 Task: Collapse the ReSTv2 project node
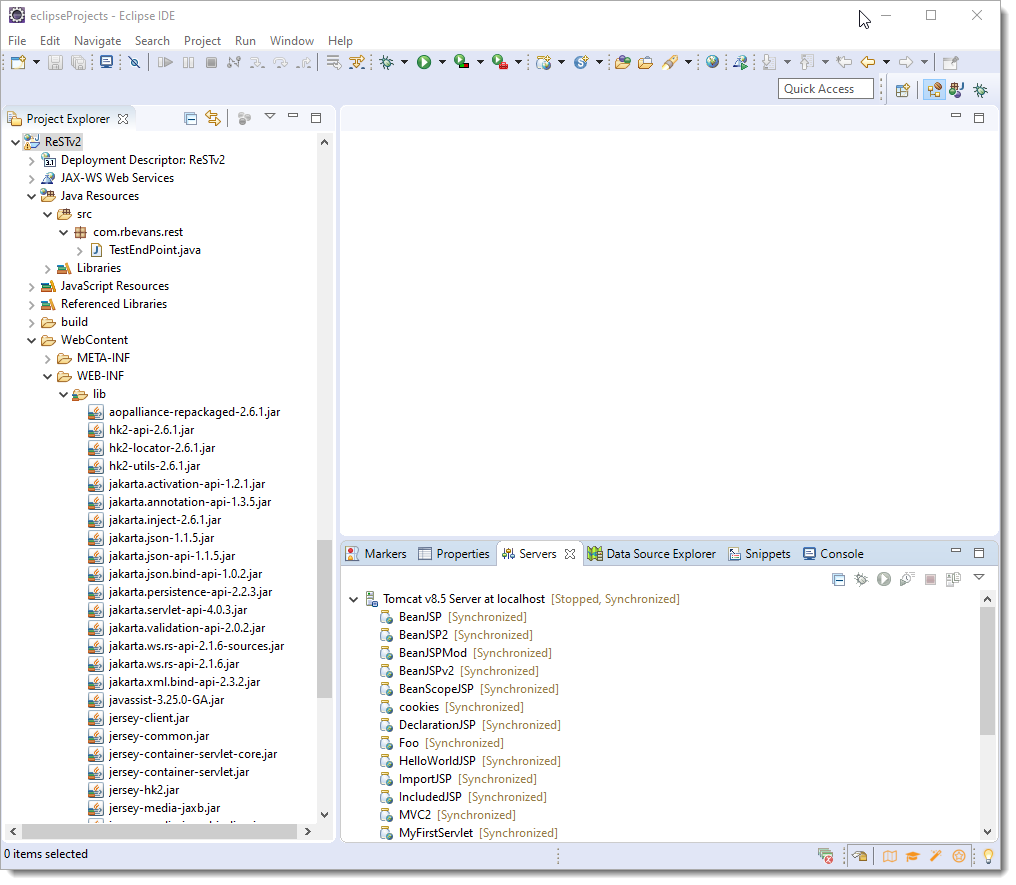click(16, 142)
